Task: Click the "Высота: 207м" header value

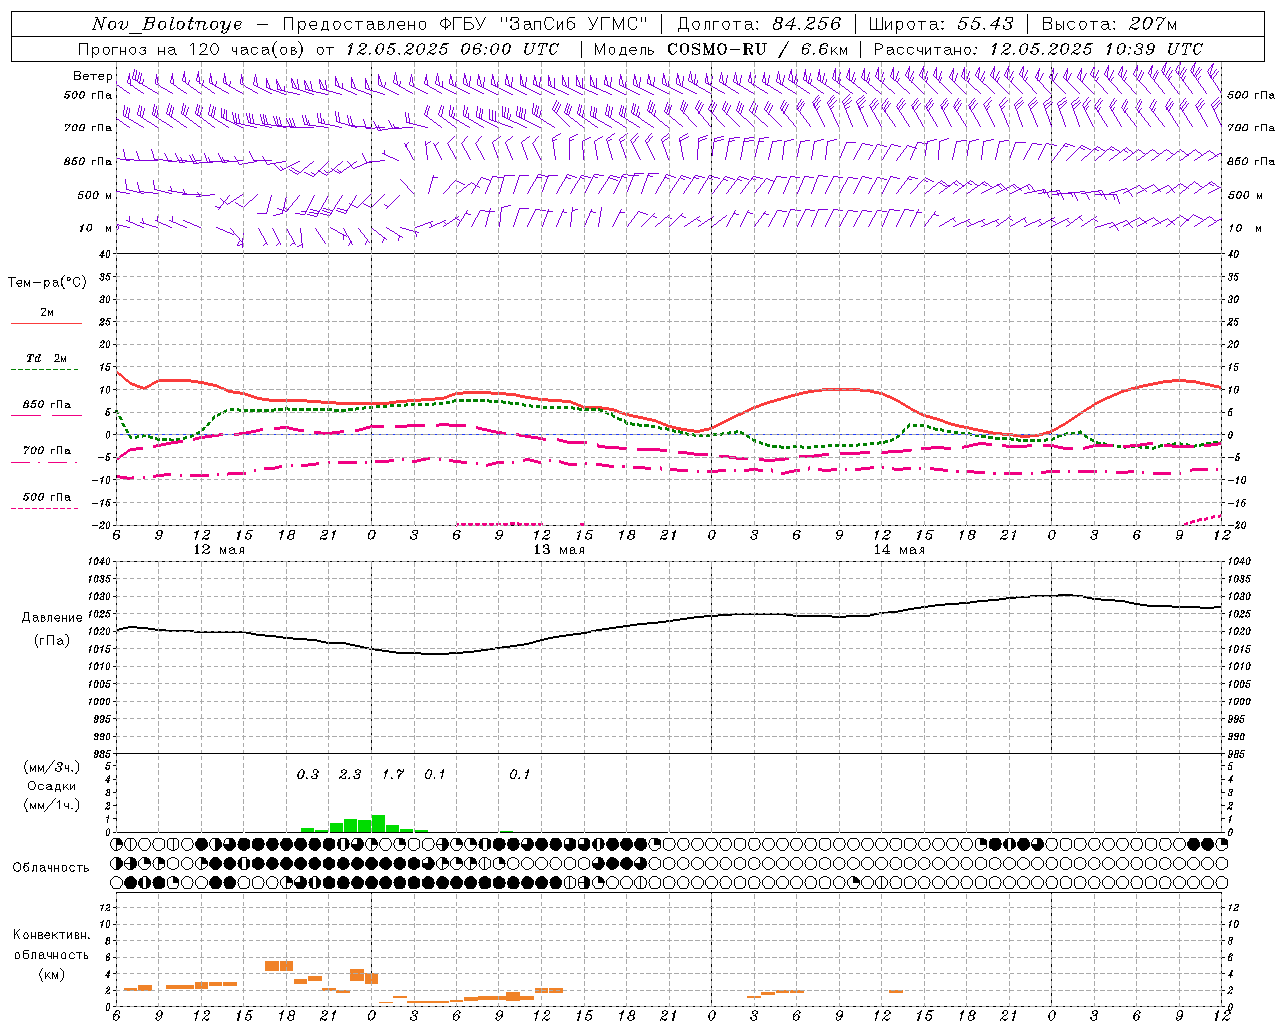Action: click(x=1109, y=24)
